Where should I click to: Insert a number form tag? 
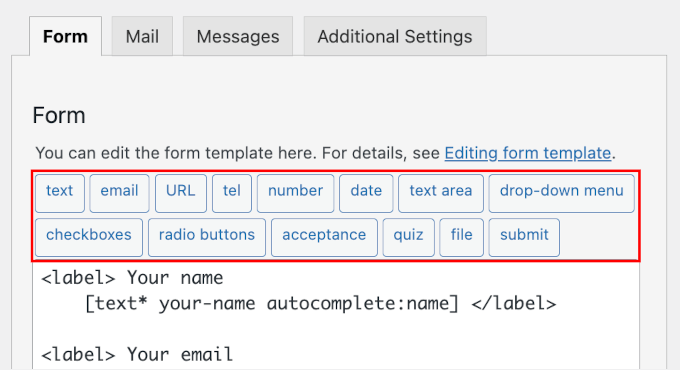295,193
